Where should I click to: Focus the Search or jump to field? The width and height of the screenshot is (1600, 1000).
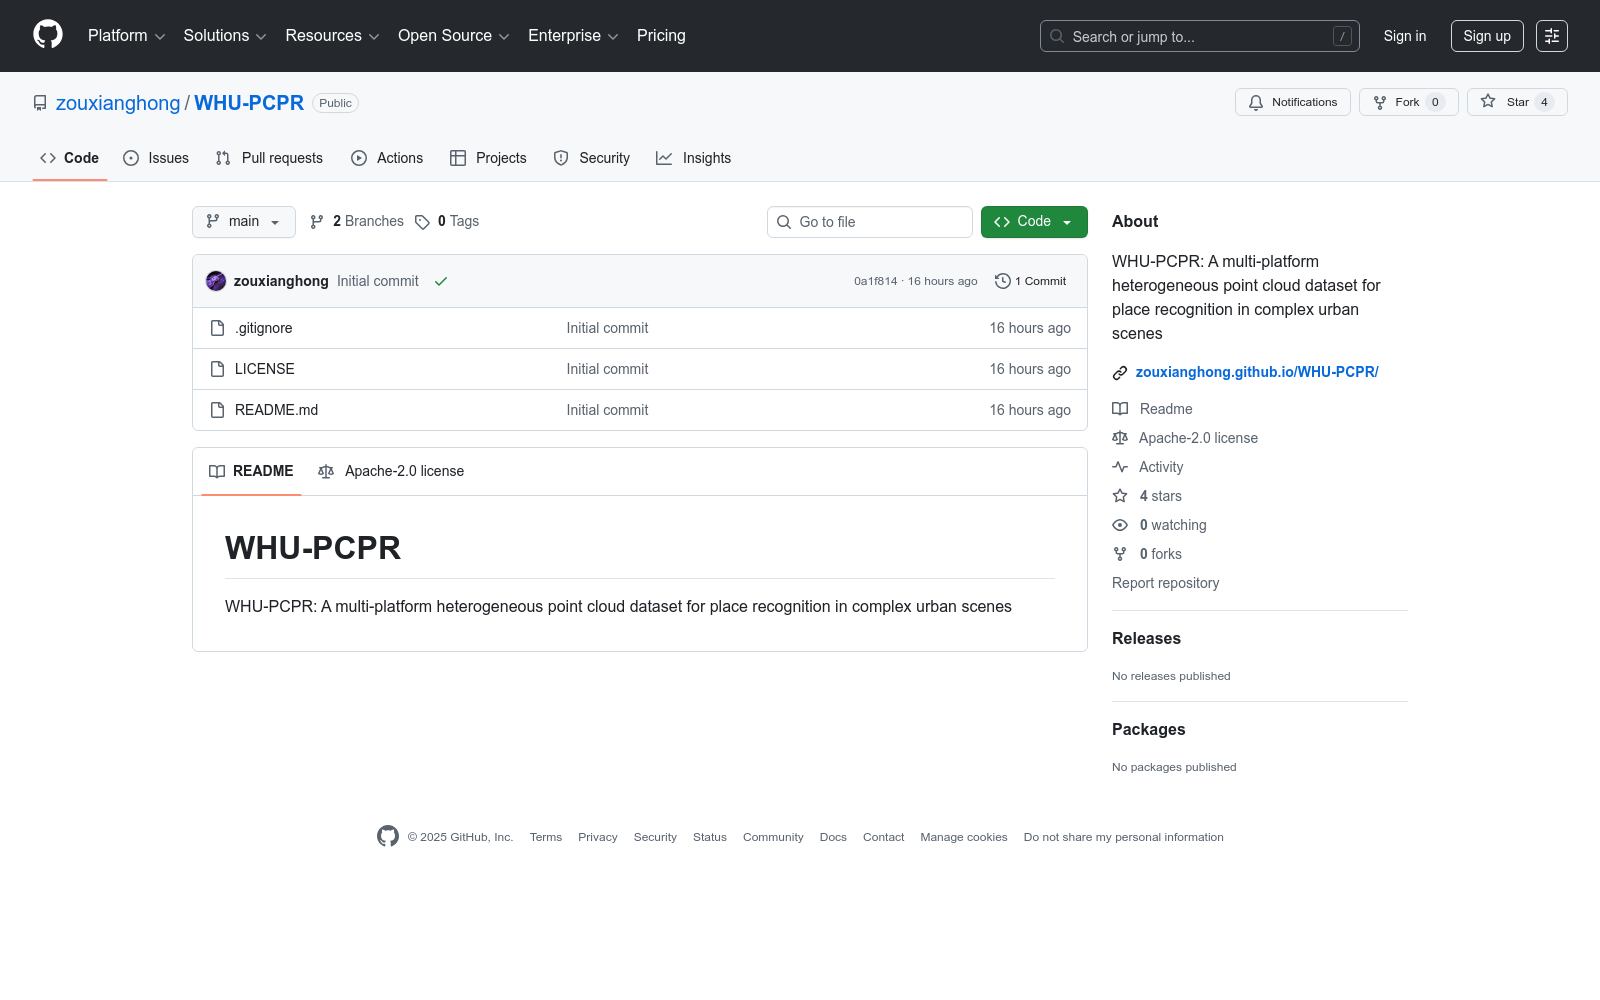coord(1200,36)
